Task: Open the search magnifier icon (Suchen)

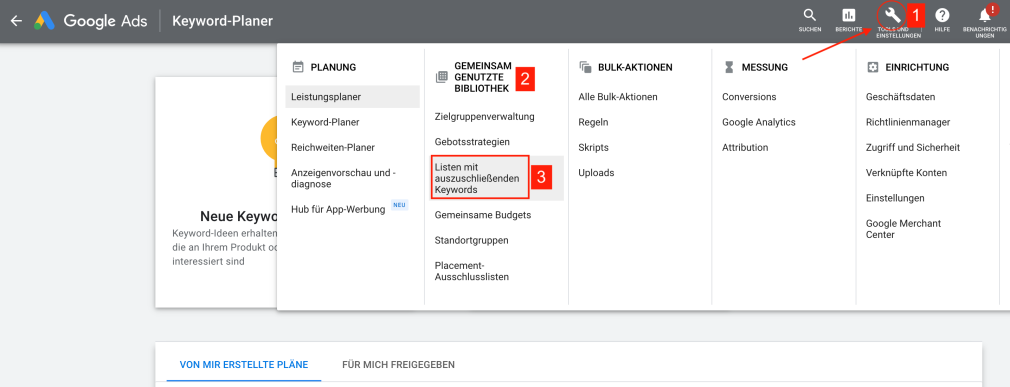Action: (x=810, y=15)
